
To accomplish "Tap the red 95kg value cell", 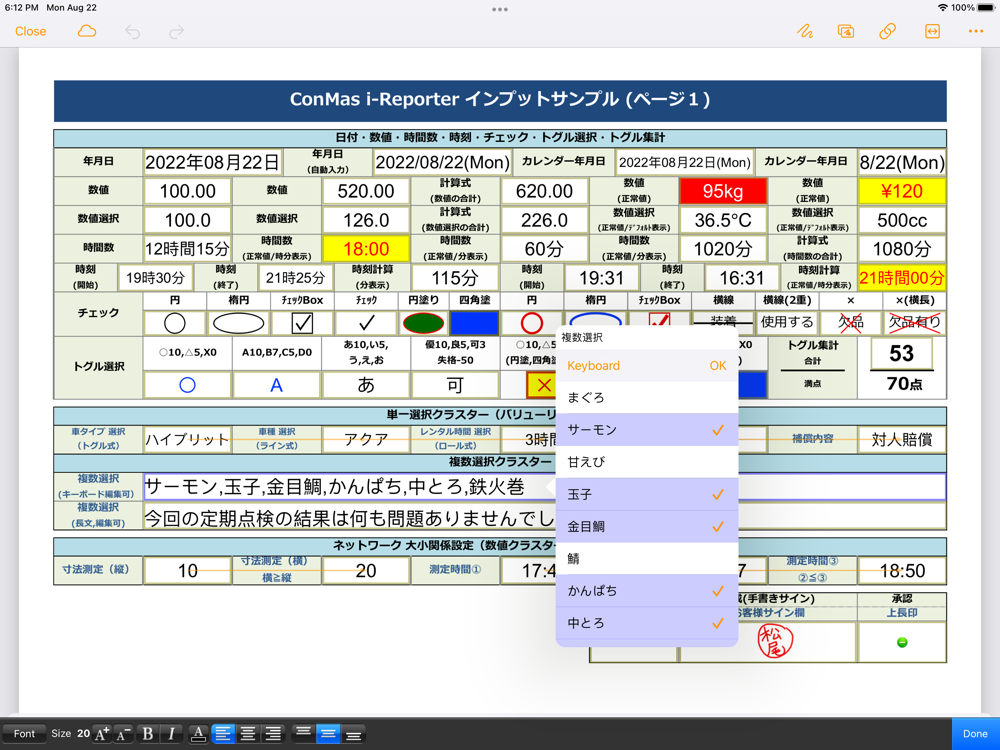I will 723,191.
